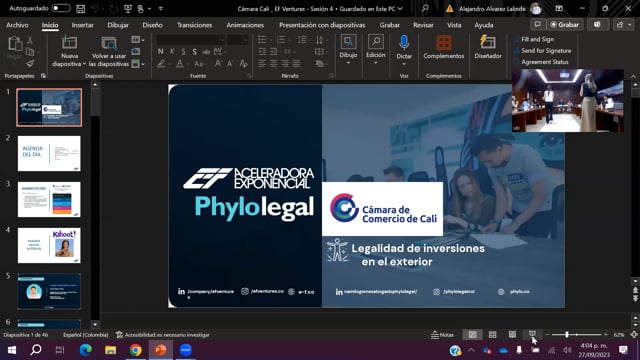This screenshot has width=640, height=360.
Task: Open the Diseñador panel
Action: pyautogui.click(x=488, y=48)
